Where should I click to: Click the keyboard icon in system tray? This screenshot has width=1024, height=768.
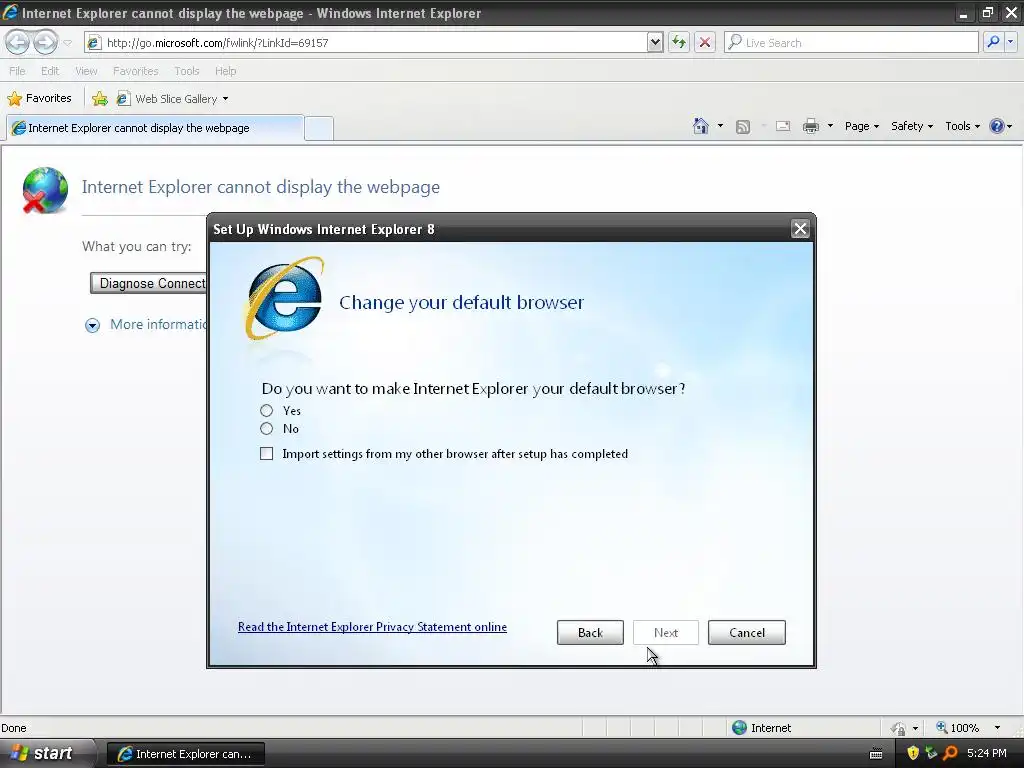(x=876, y=754)
